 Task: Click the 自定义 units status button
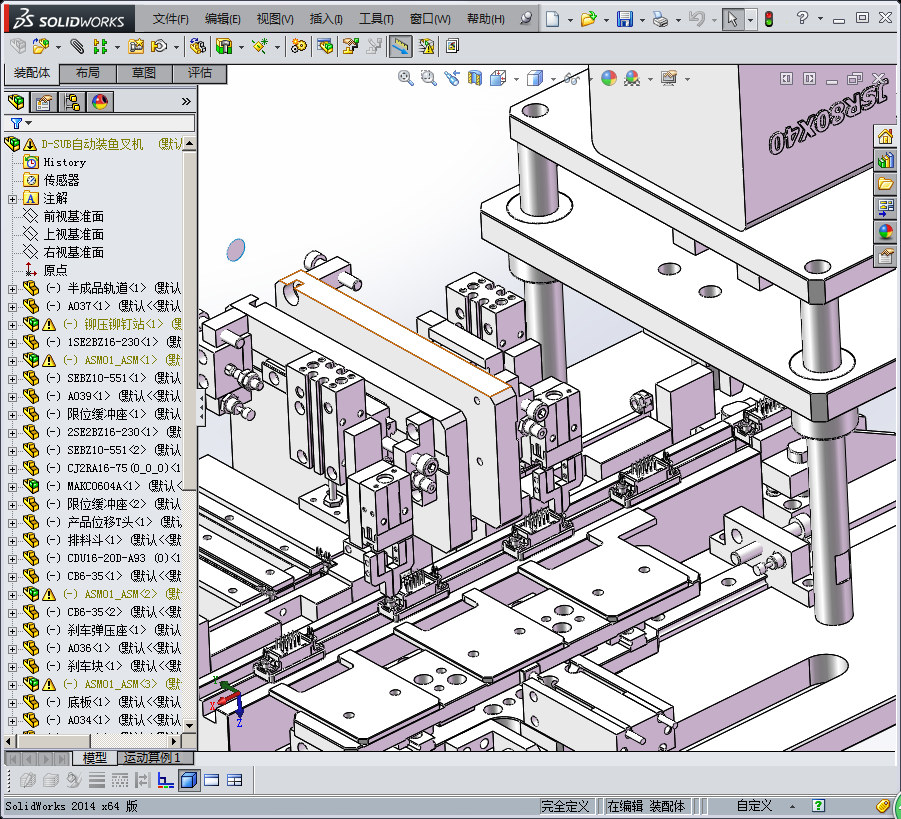tap(754, 806)
